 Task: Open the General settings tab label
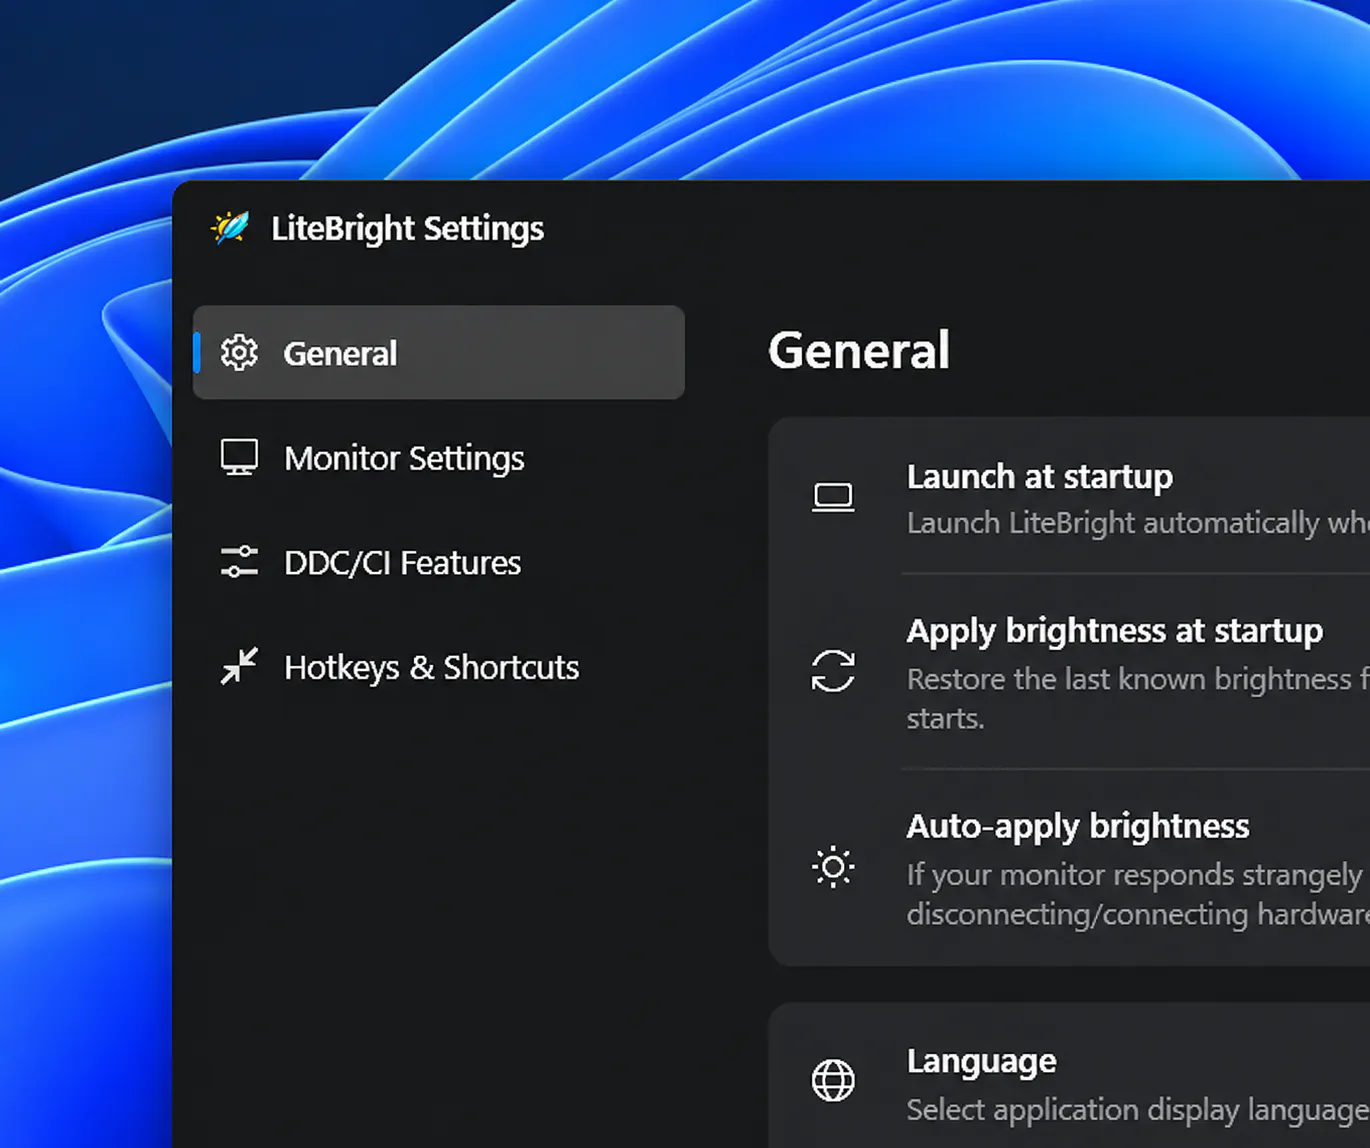coord(340,353)
